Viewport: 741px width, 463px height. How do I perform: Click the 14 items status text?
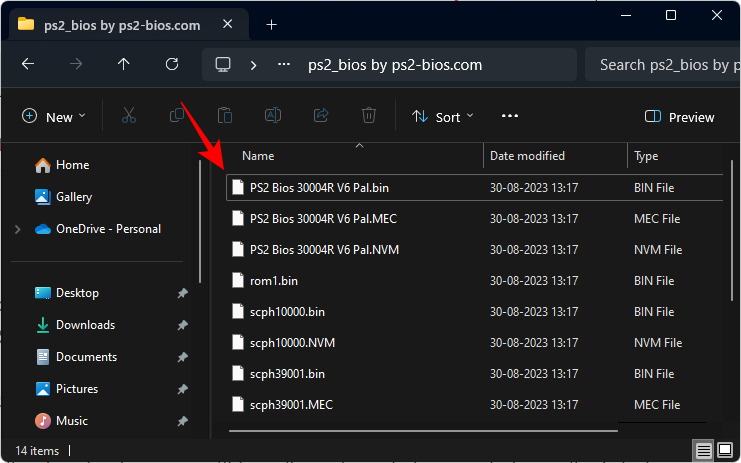click(37, 451)
